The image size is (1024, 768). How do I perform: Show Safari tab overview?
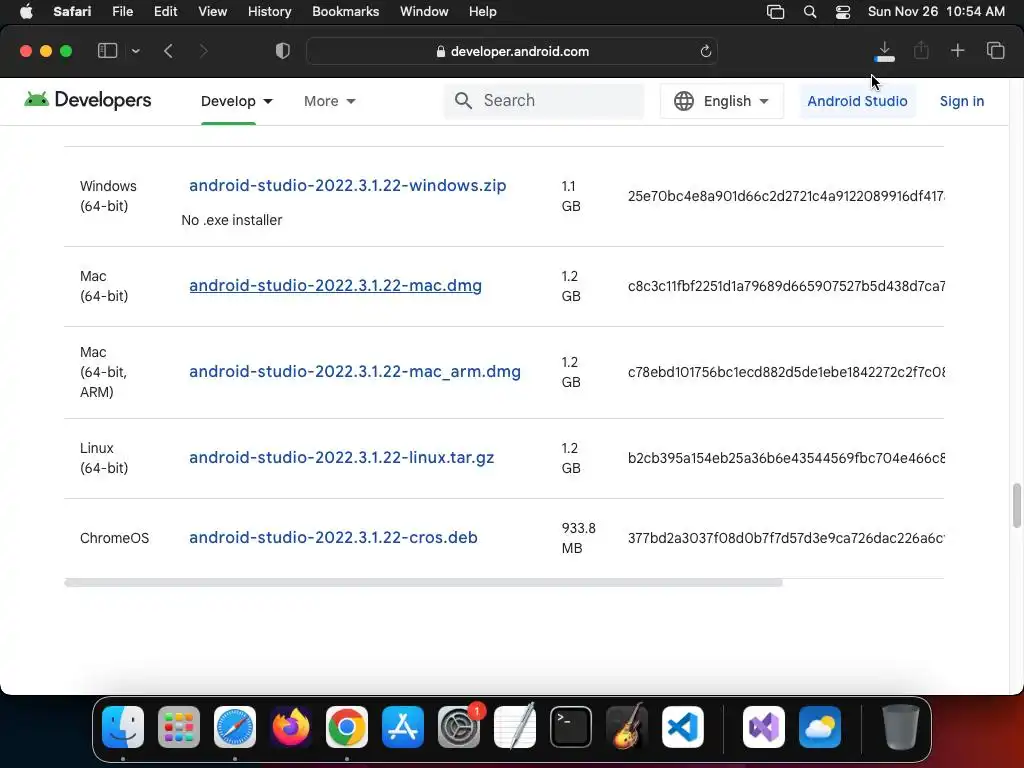pos(995,50)
